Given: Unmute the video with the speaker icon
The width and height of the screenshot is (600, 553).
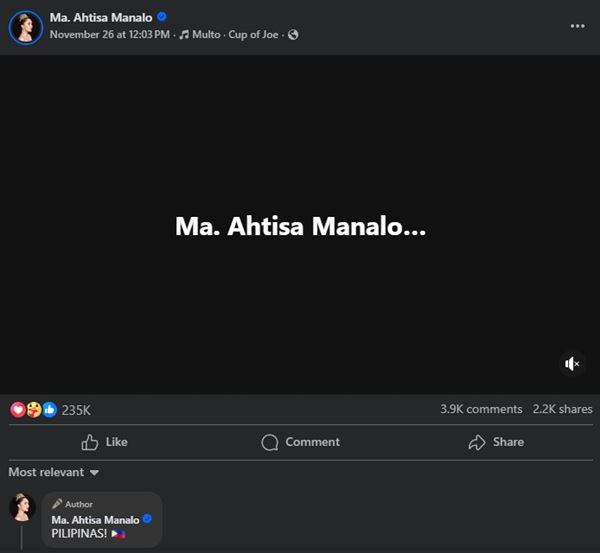Looking at the screenshot, I should 572,364.
